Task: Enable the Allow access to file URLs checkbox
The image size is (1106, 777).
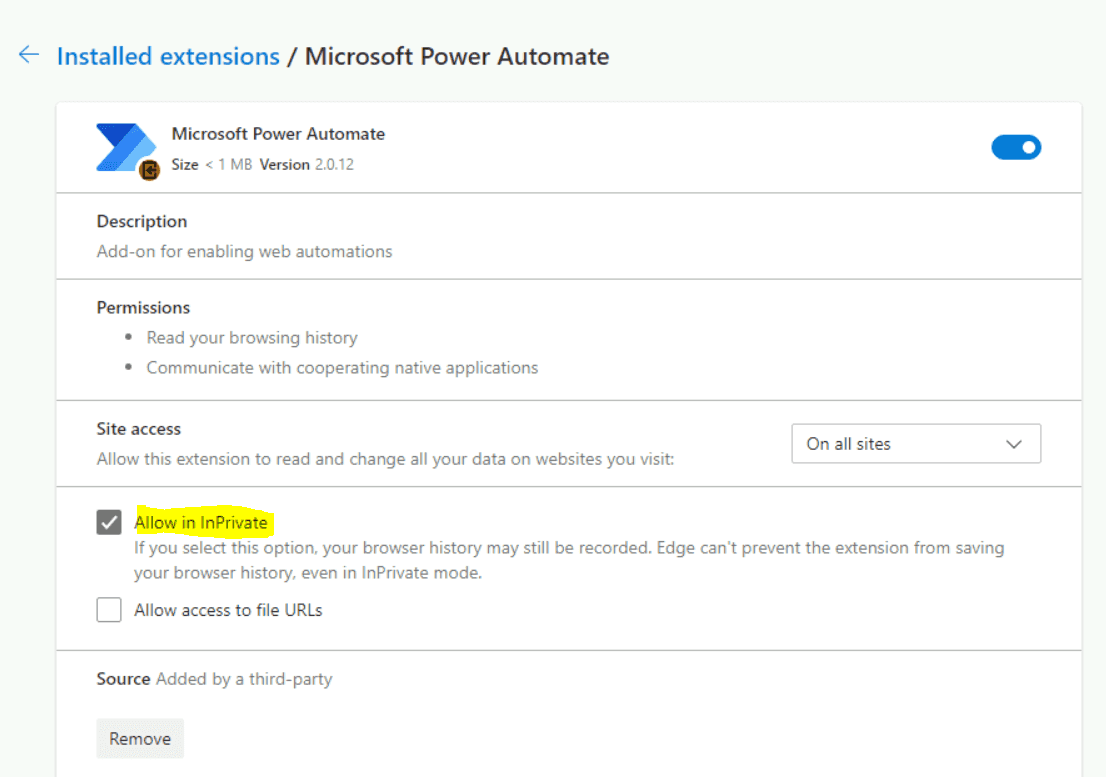Action: 109,610
